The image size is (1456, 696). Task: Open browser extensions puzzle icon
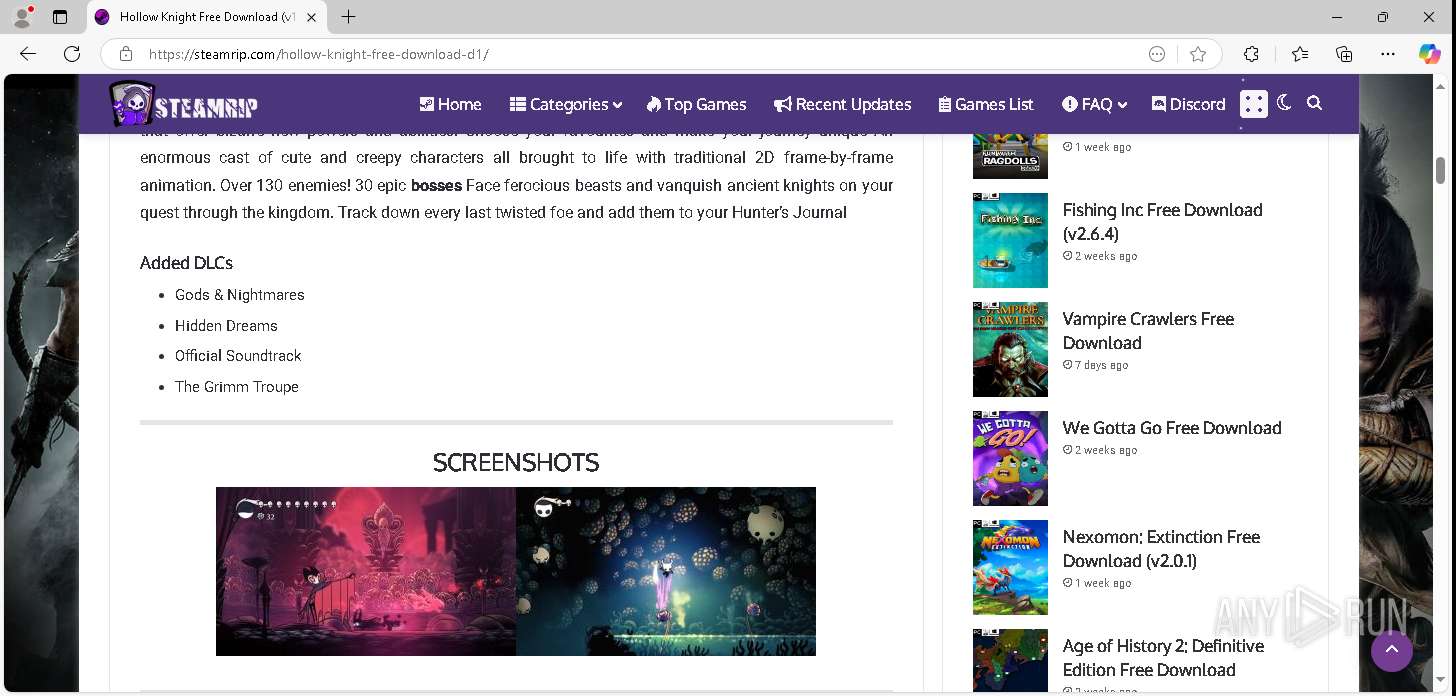(1251, 54)
